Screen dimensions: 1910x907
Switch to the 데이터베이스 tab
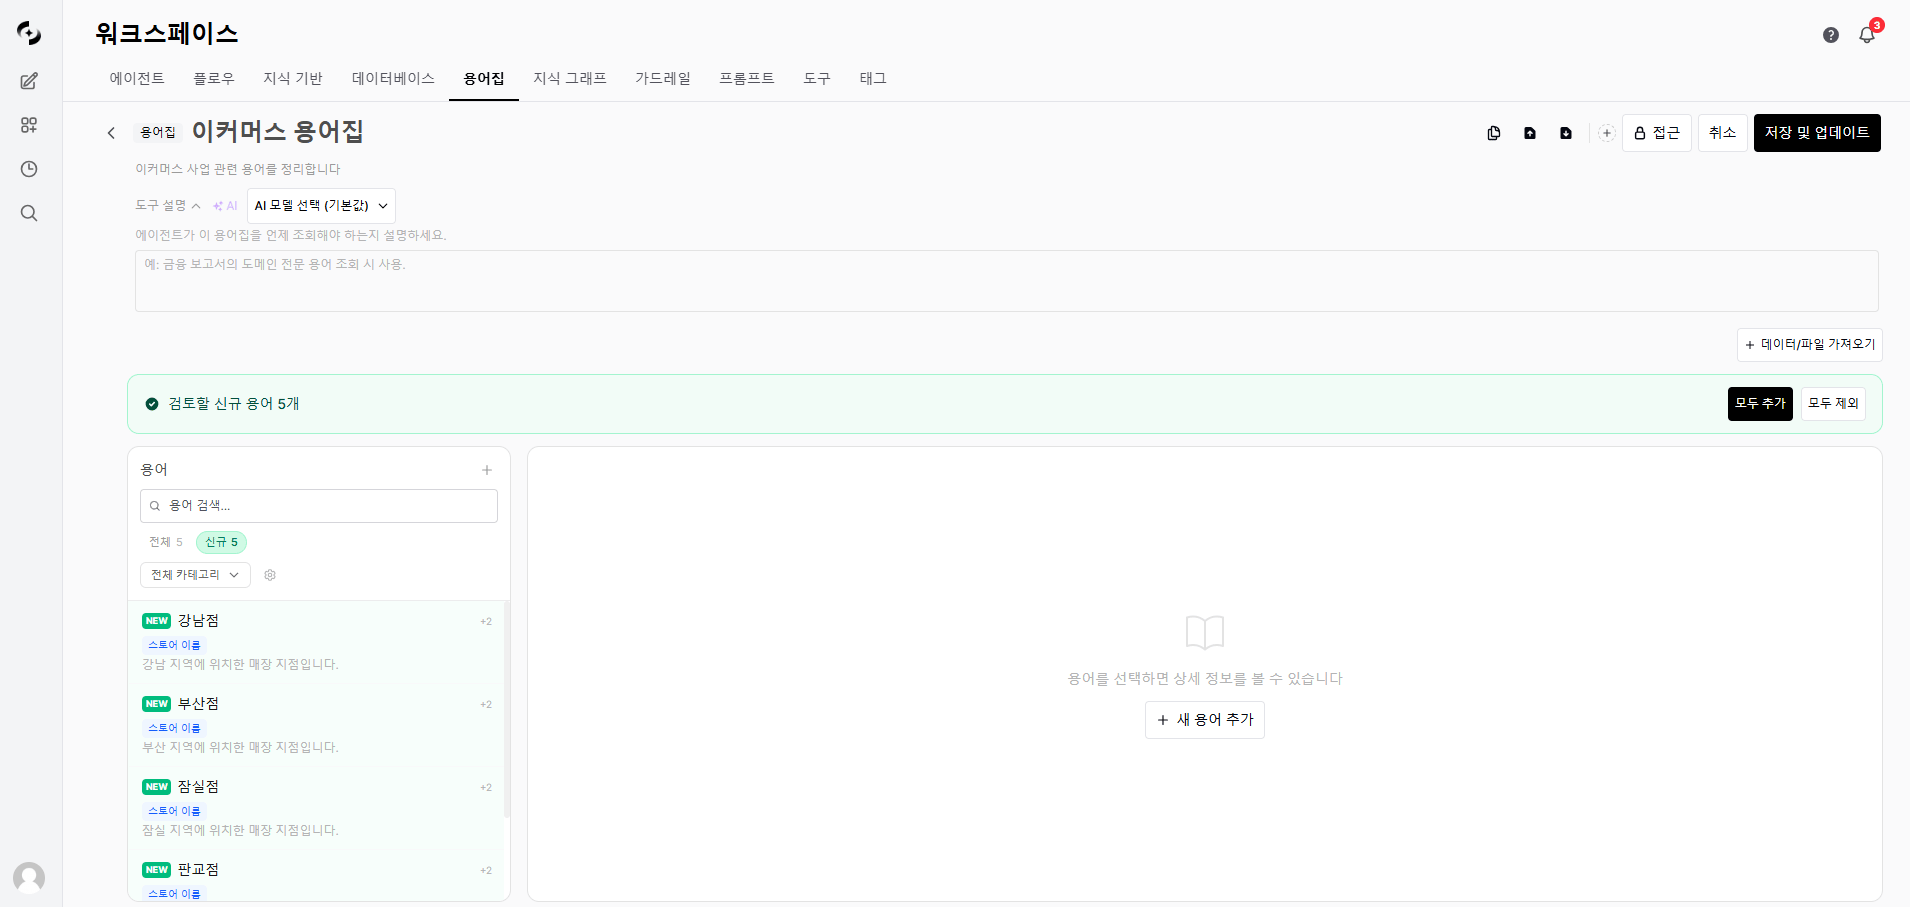393,78
